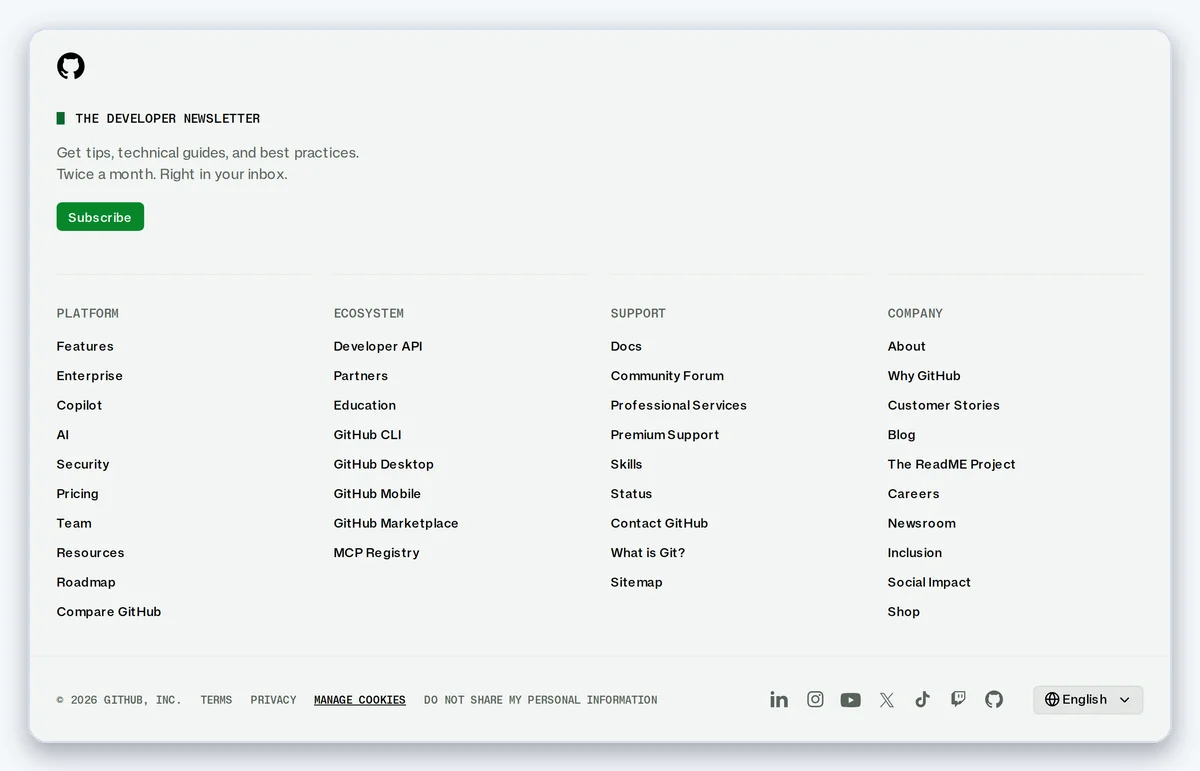Open the MCP Registry link
This screenshot has width=1200, height=771.
point(377,553)
